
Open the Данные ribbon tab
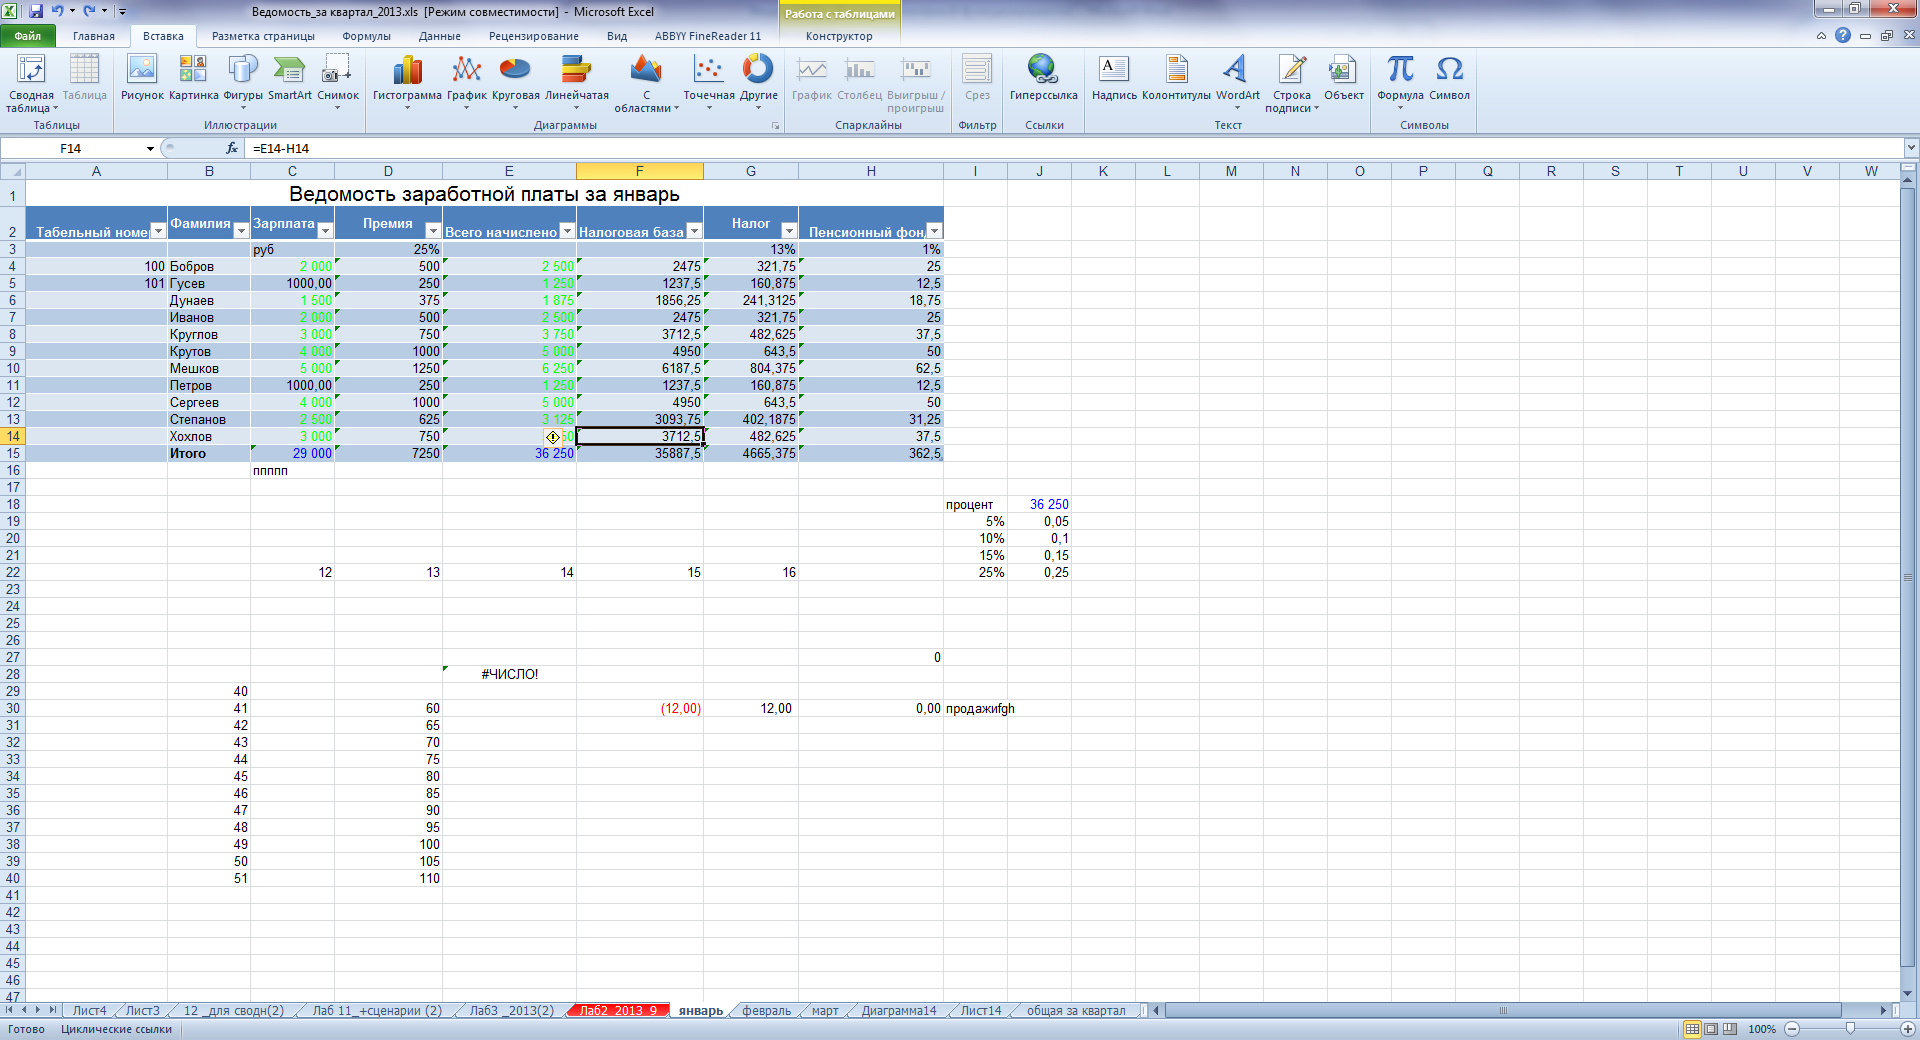point(440,36)
